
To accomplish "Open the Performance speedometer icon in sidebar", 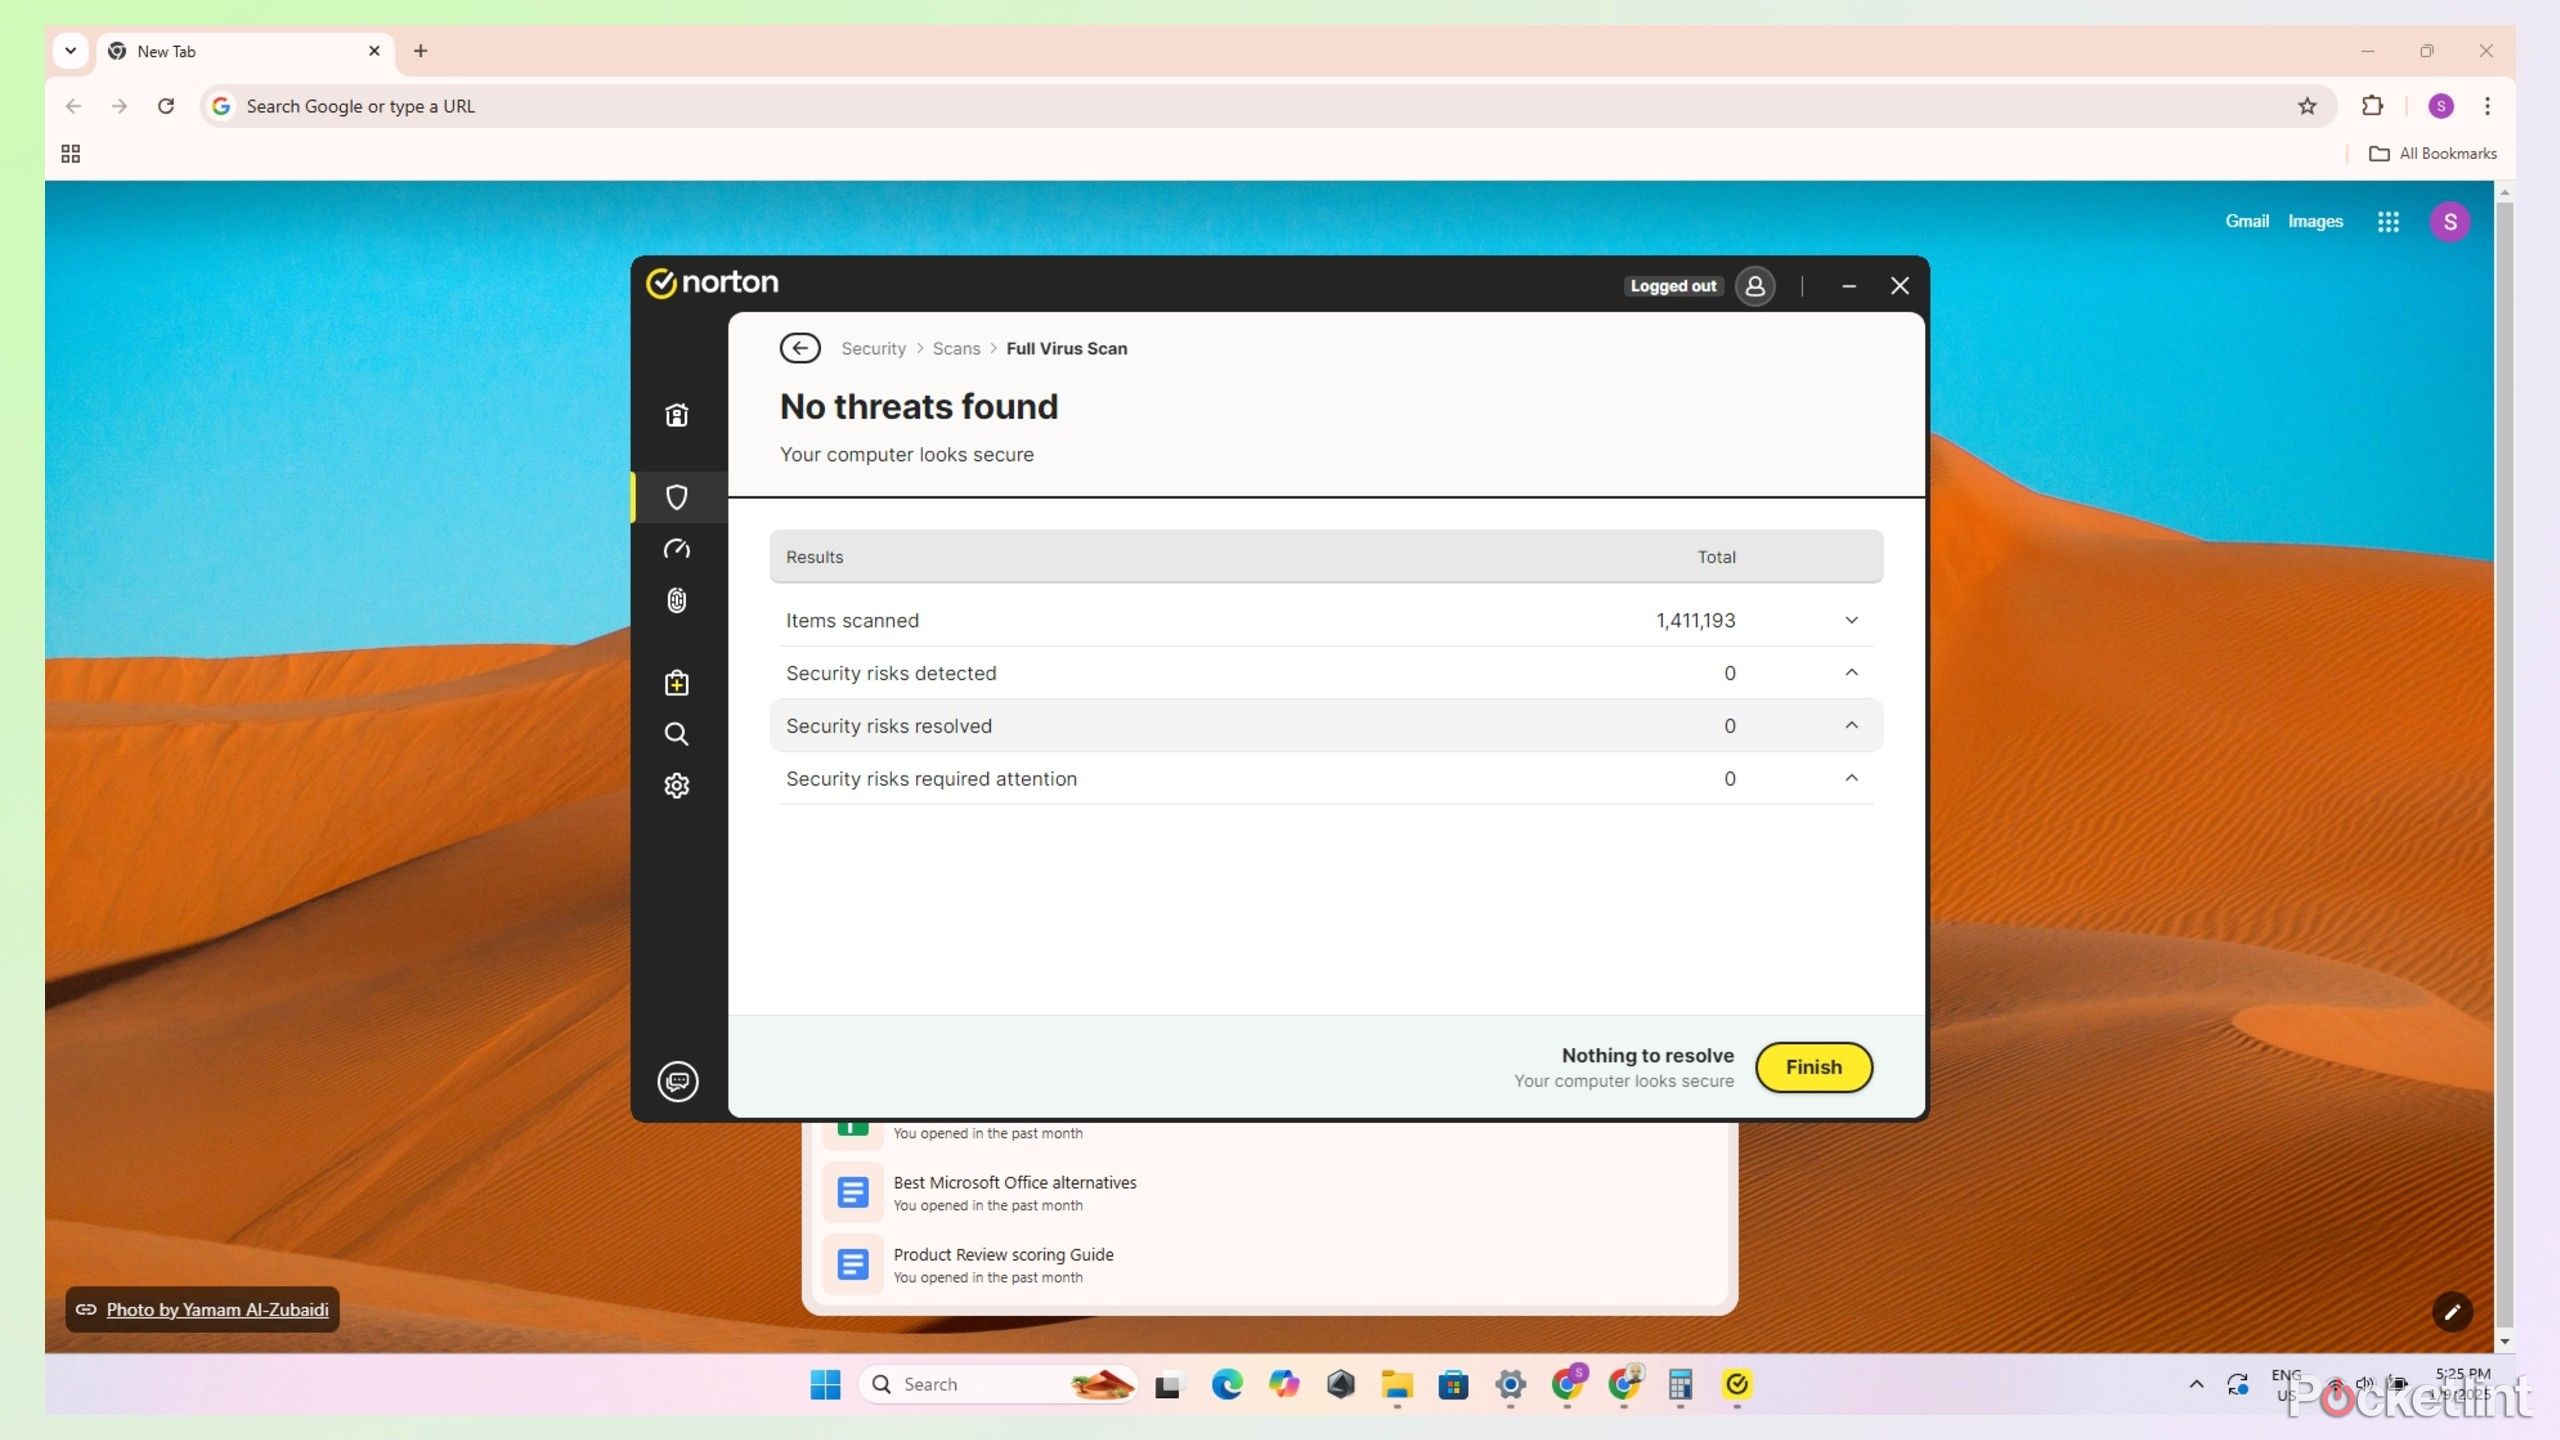I will [x=677, y=549].
